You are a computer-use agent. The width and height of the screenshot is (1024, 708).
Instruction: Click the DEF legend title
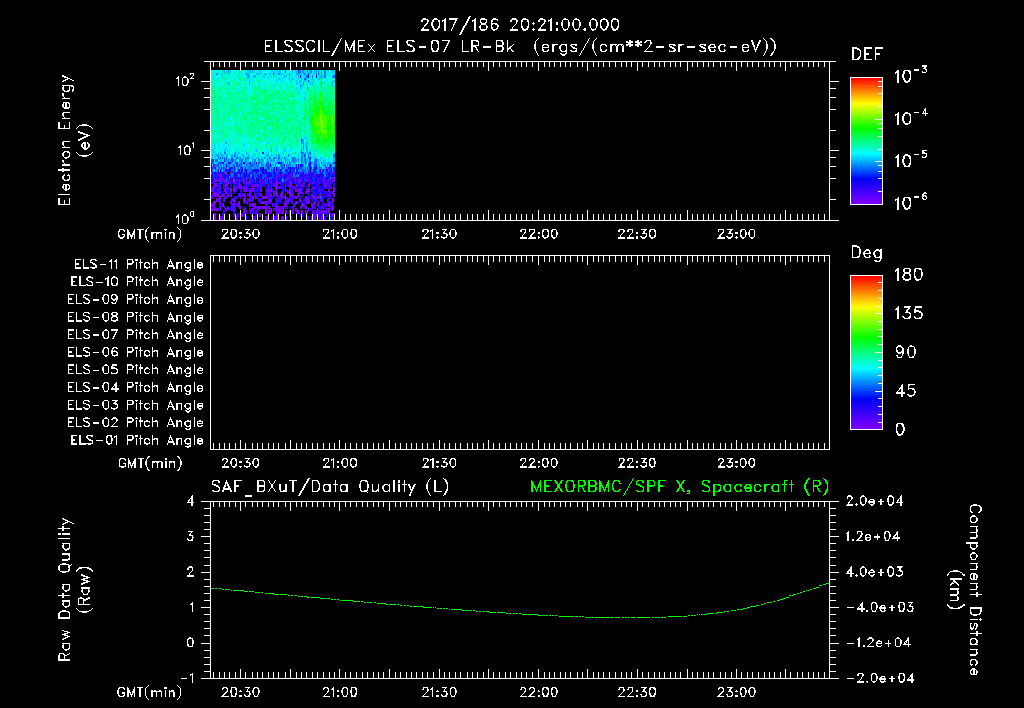coord(867,55)
